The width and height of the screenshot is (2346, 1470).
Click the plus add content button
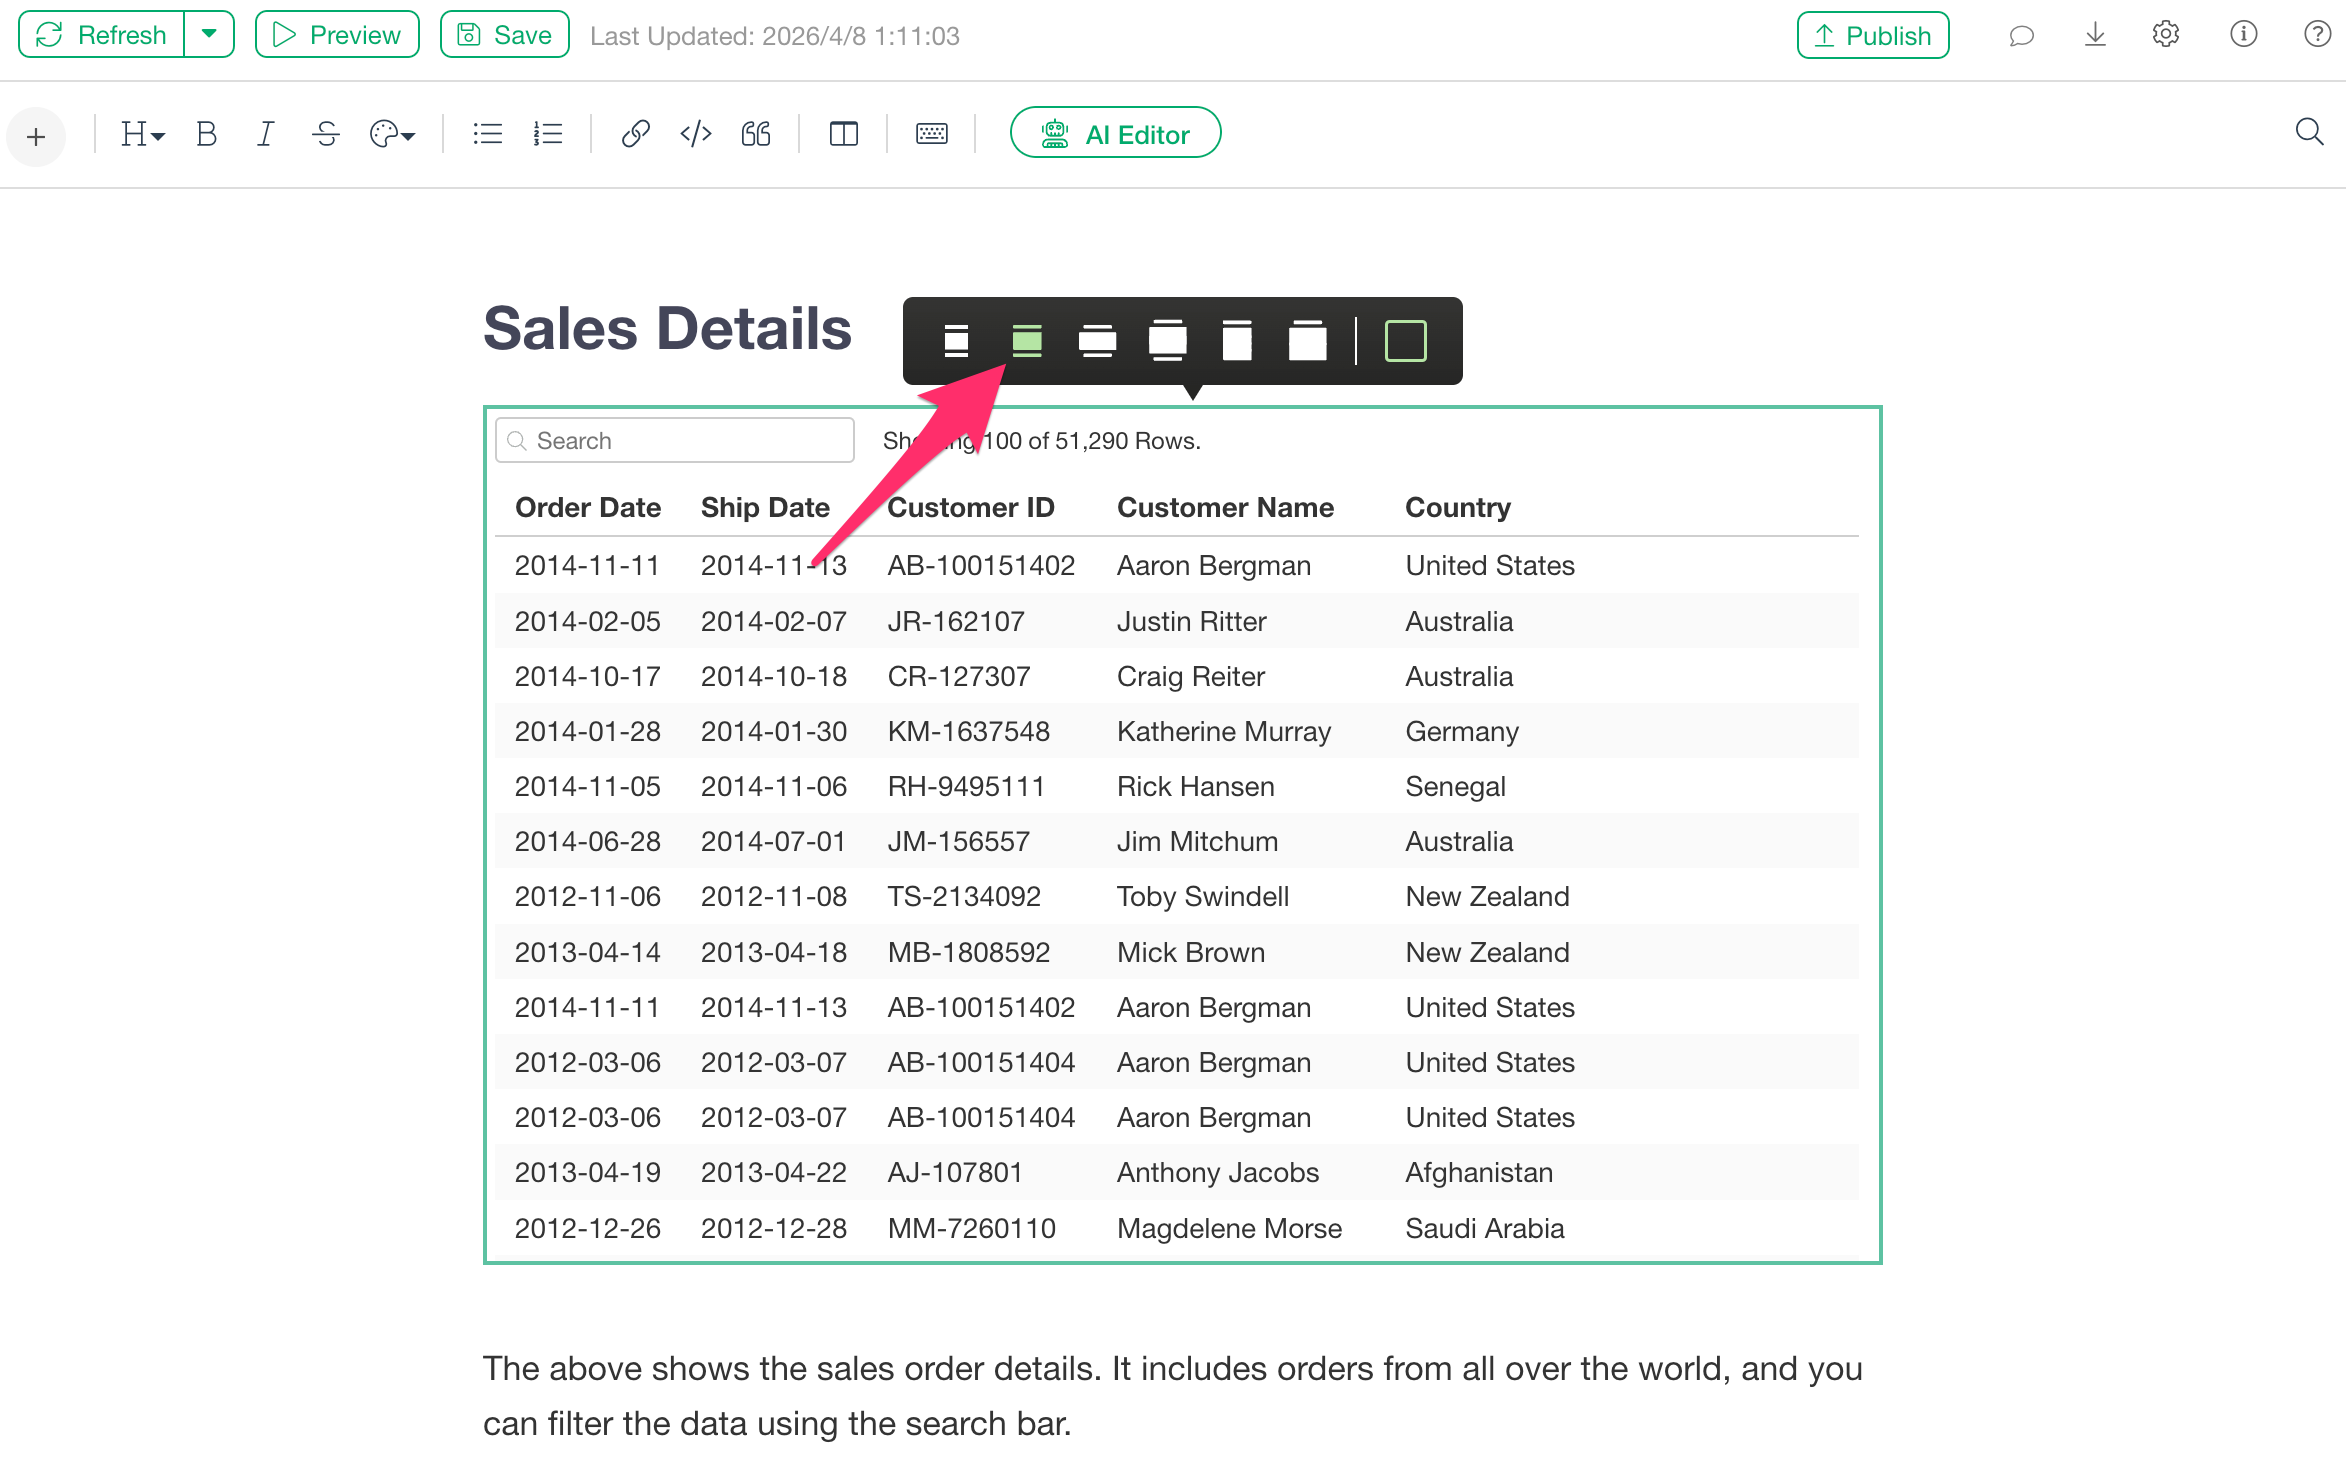[36, 136]
